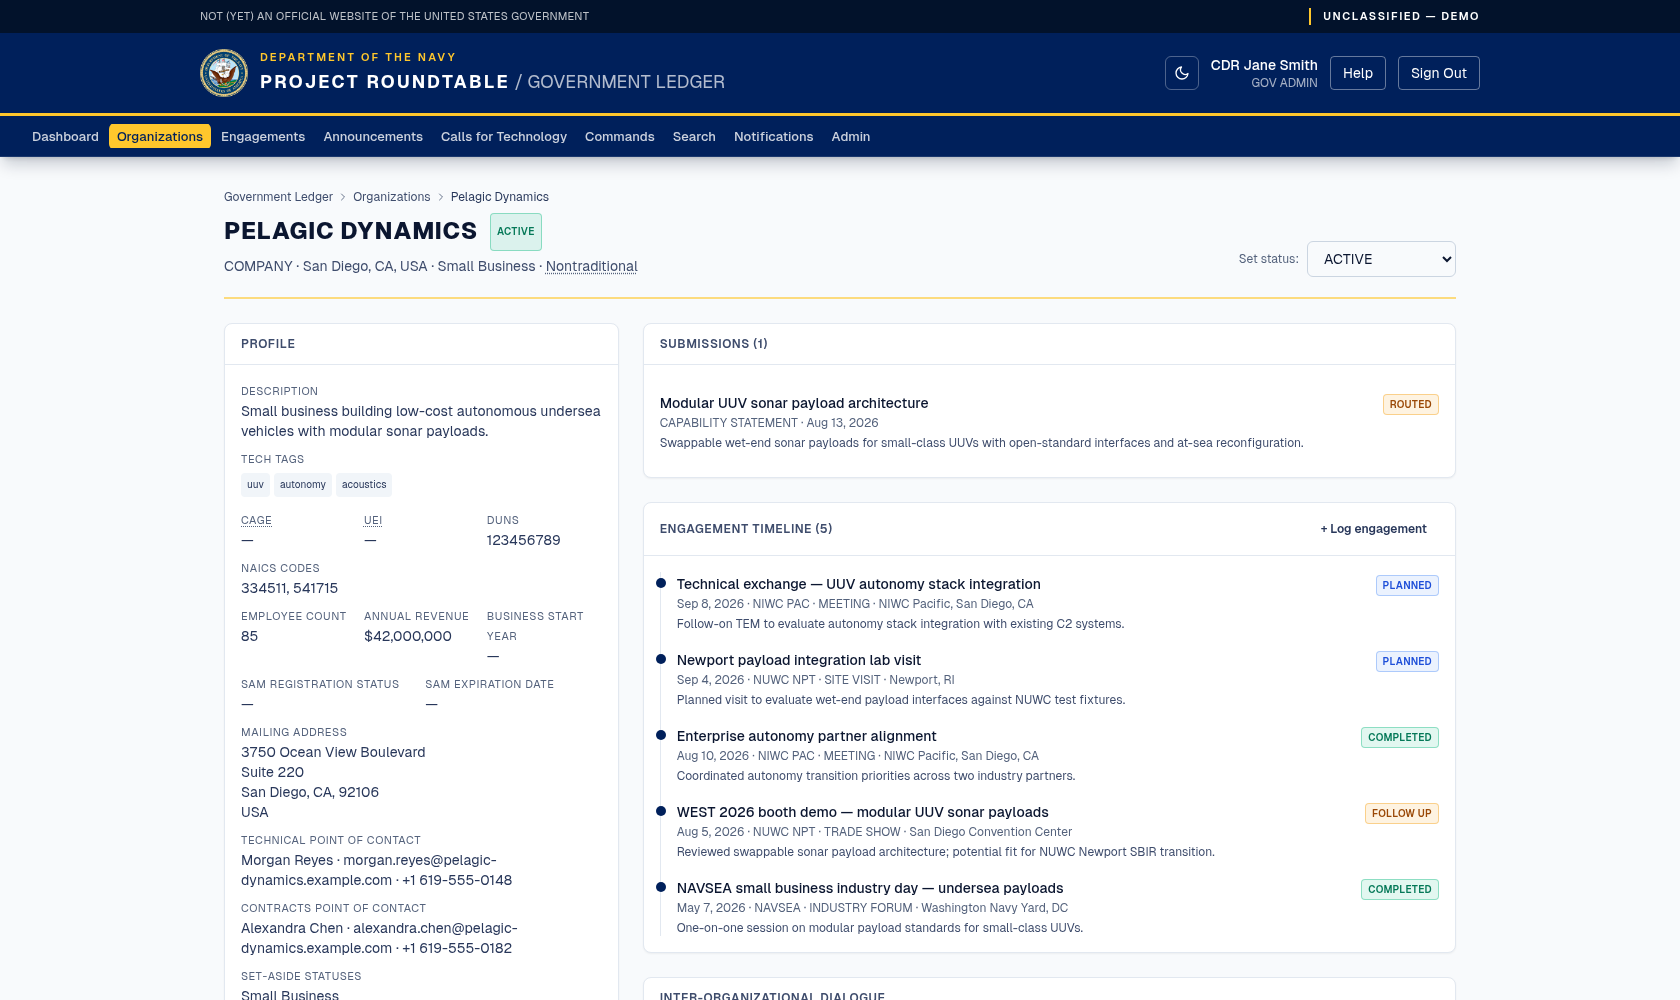Click the Sign Out button
This screenshot has width=1680, height=1000.
(x=1438, y=73)
